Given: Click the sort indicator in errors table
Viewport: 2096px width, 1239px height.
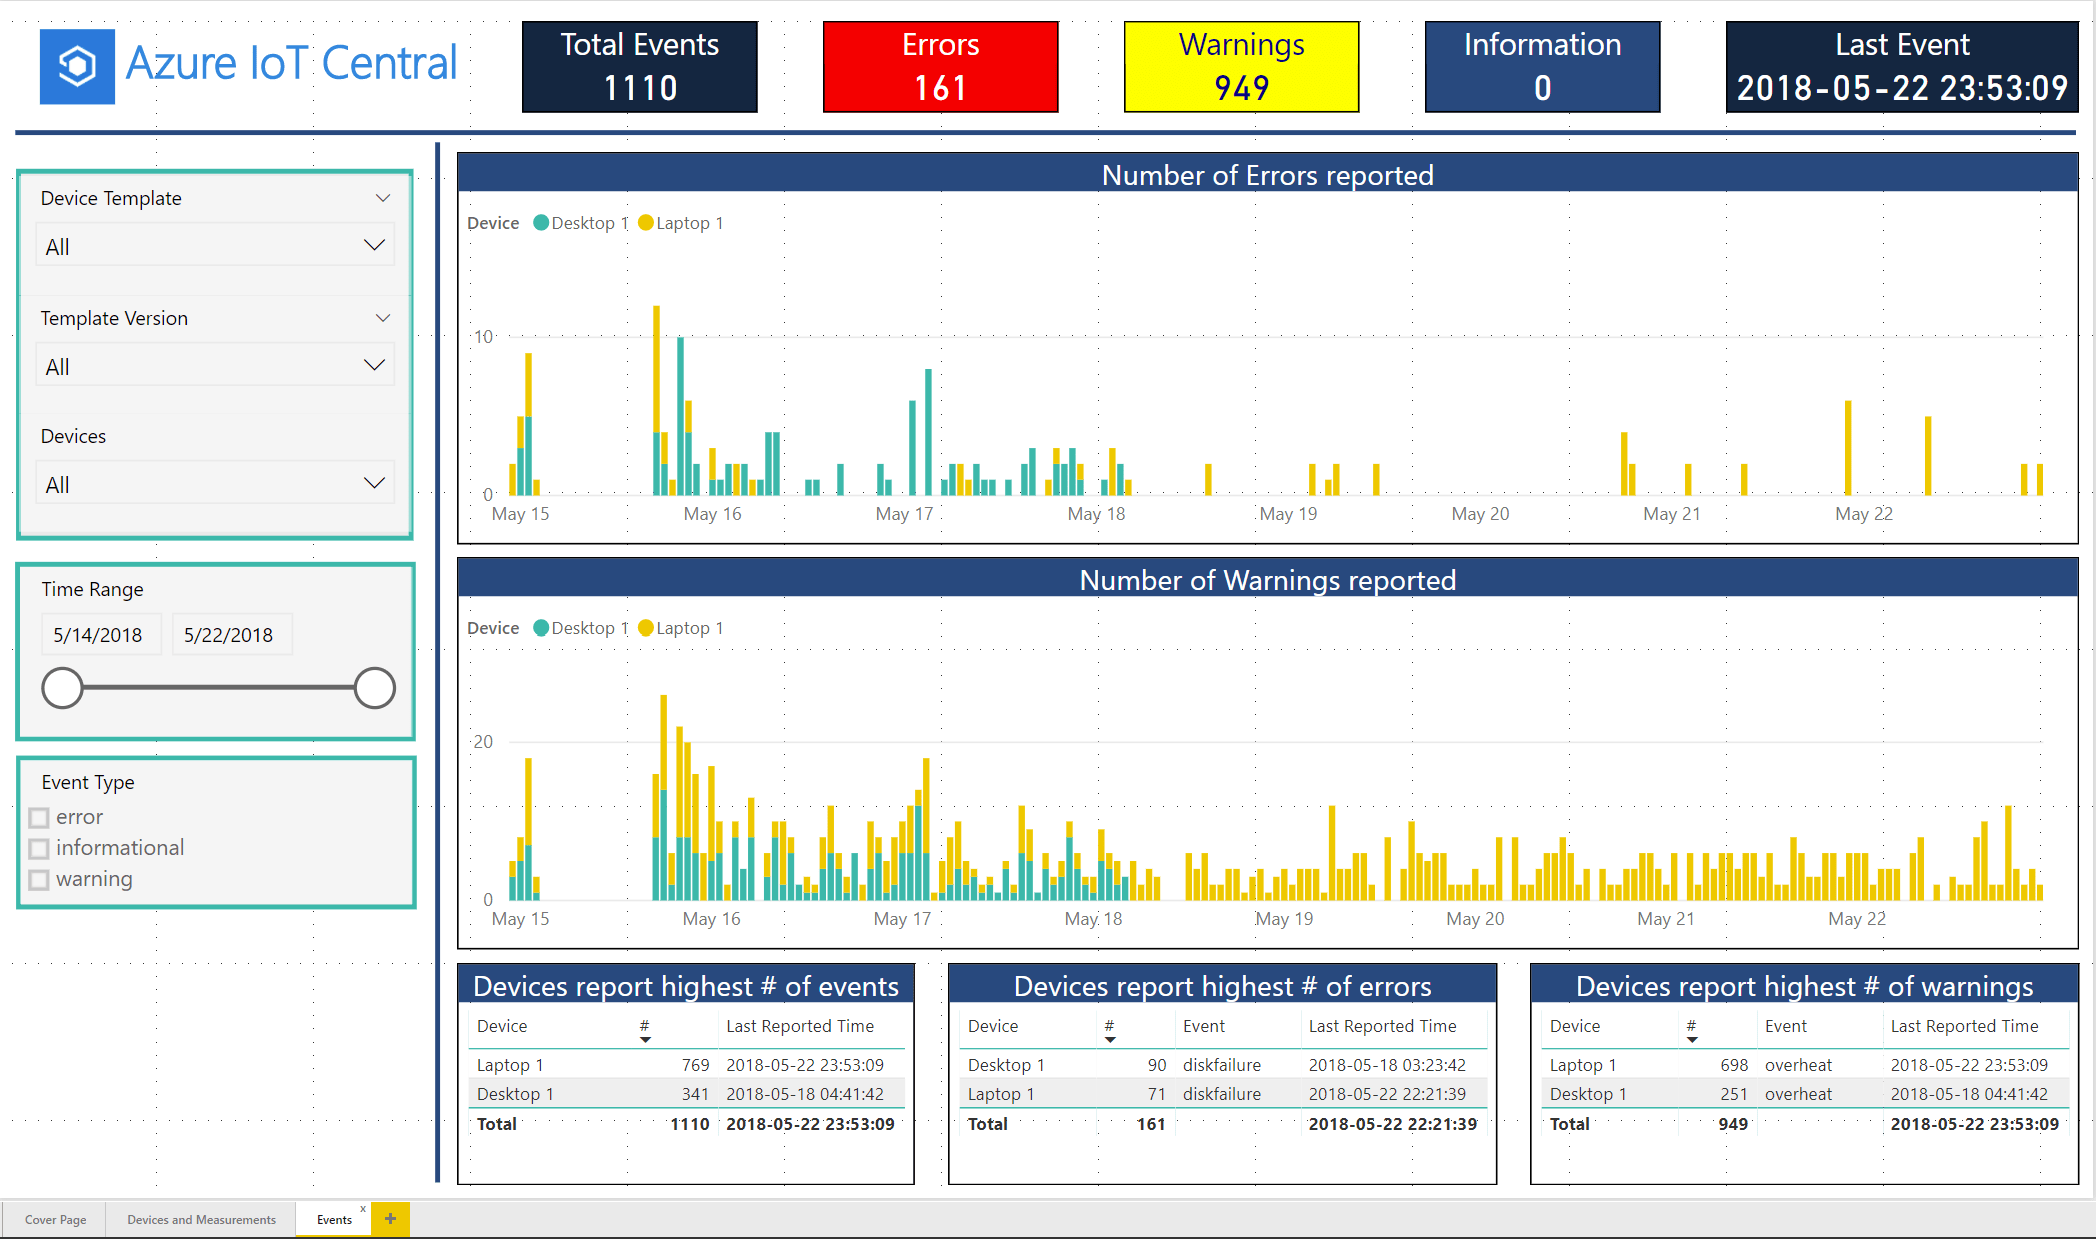Looking at the screenshot, I should tap(1110, 1040).
